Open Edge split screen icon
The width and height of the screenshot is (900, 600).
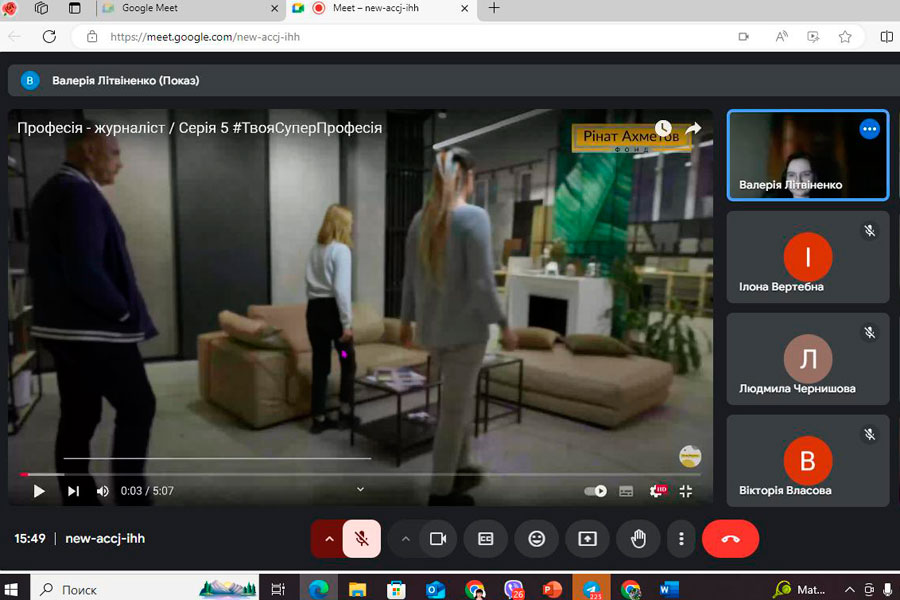pyautogui.click(x=886, y=37)
